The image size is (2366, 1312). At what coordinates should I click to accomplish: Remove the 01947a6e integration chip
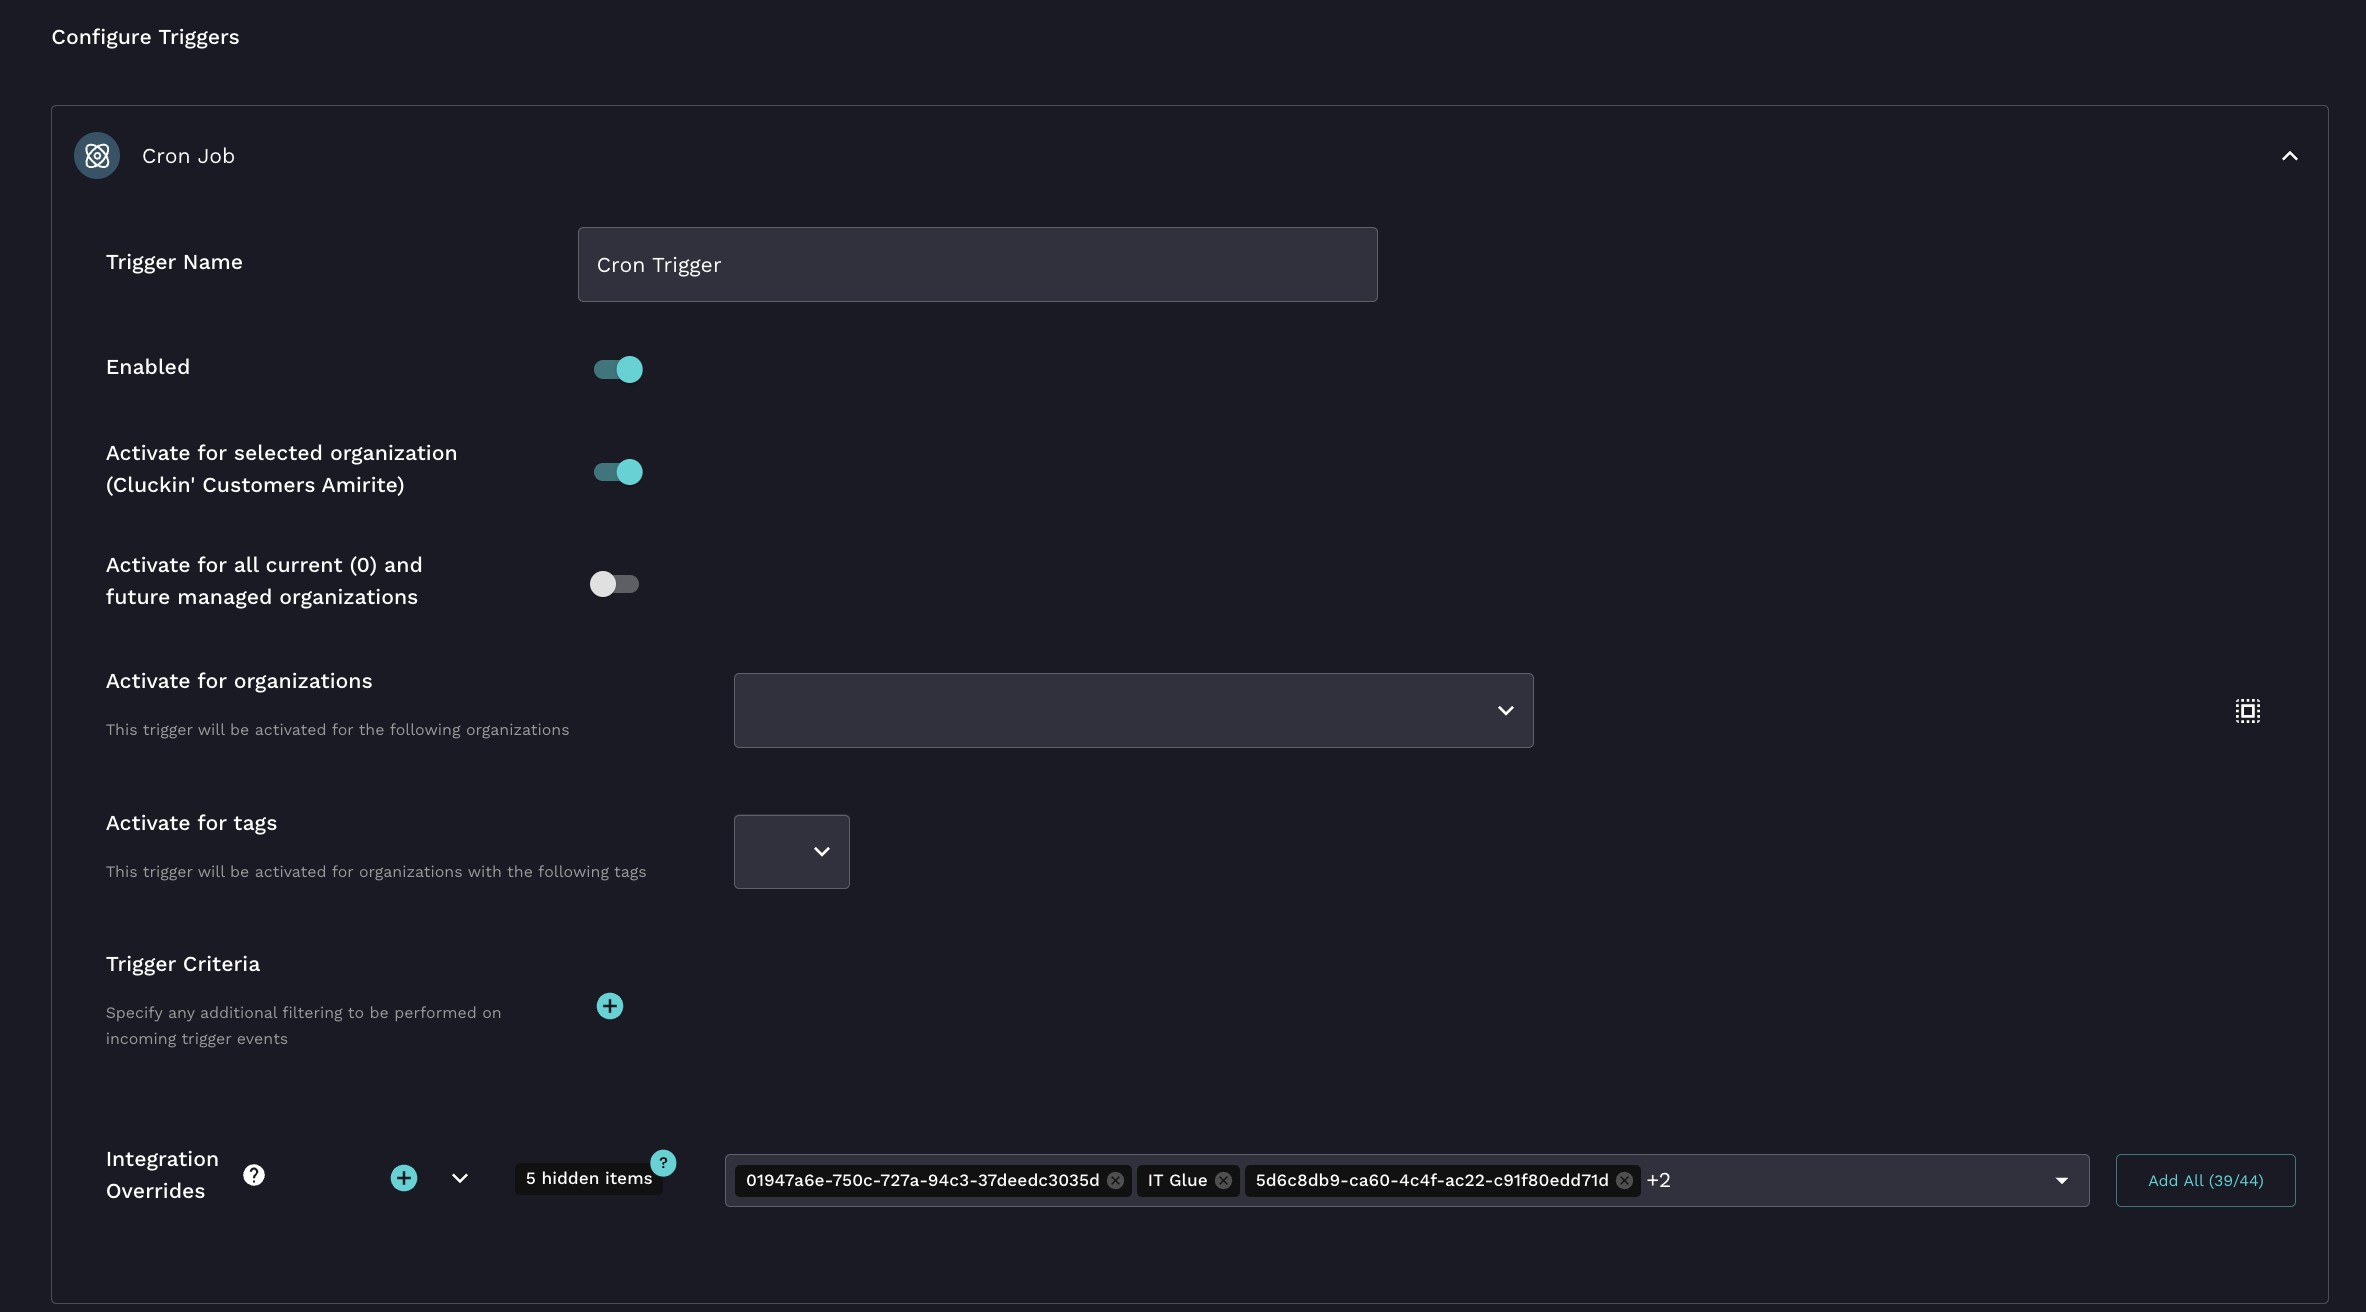tap(1116, 1181)
